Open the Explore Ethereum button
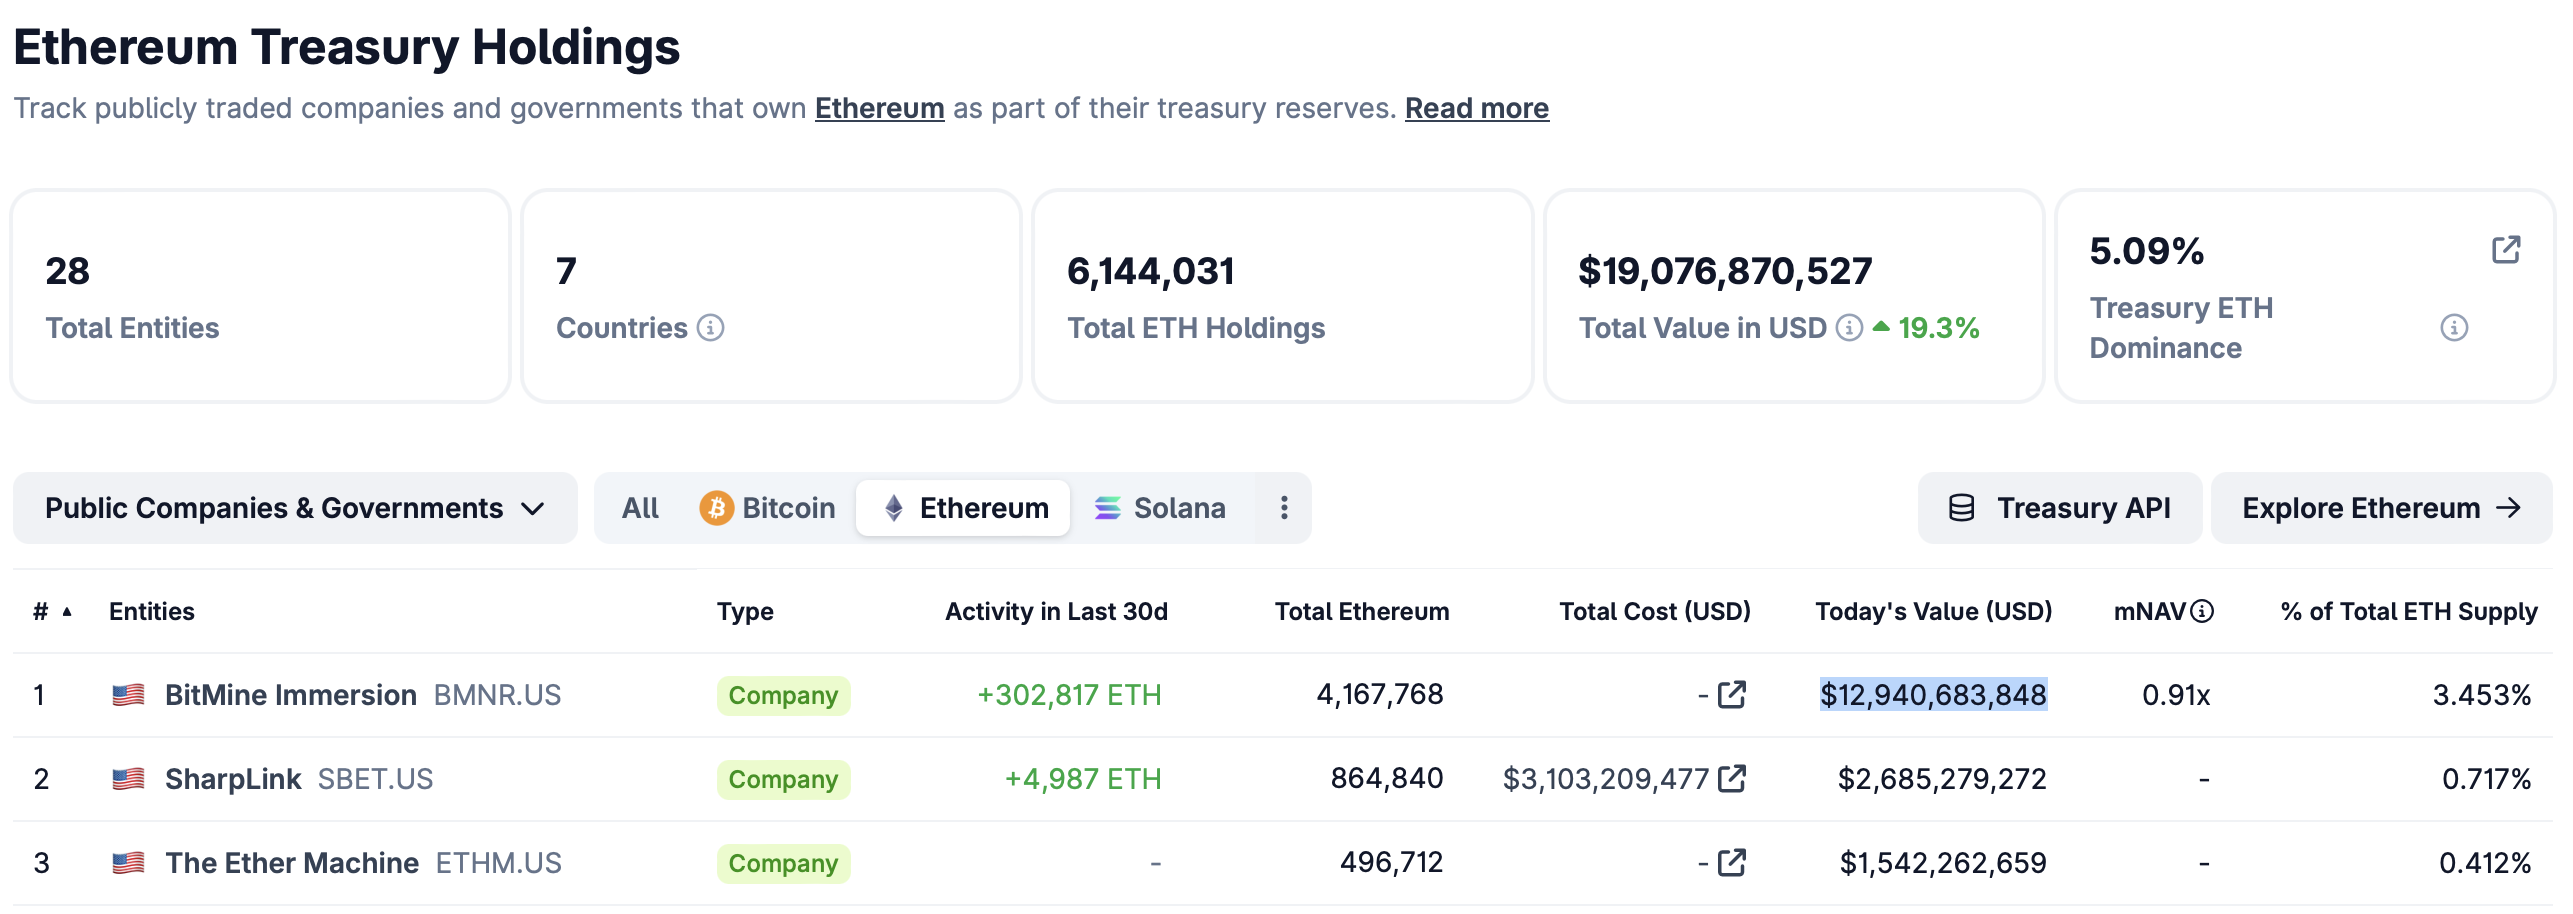This screenshot has height=914, width=2573. (2380, 508)
